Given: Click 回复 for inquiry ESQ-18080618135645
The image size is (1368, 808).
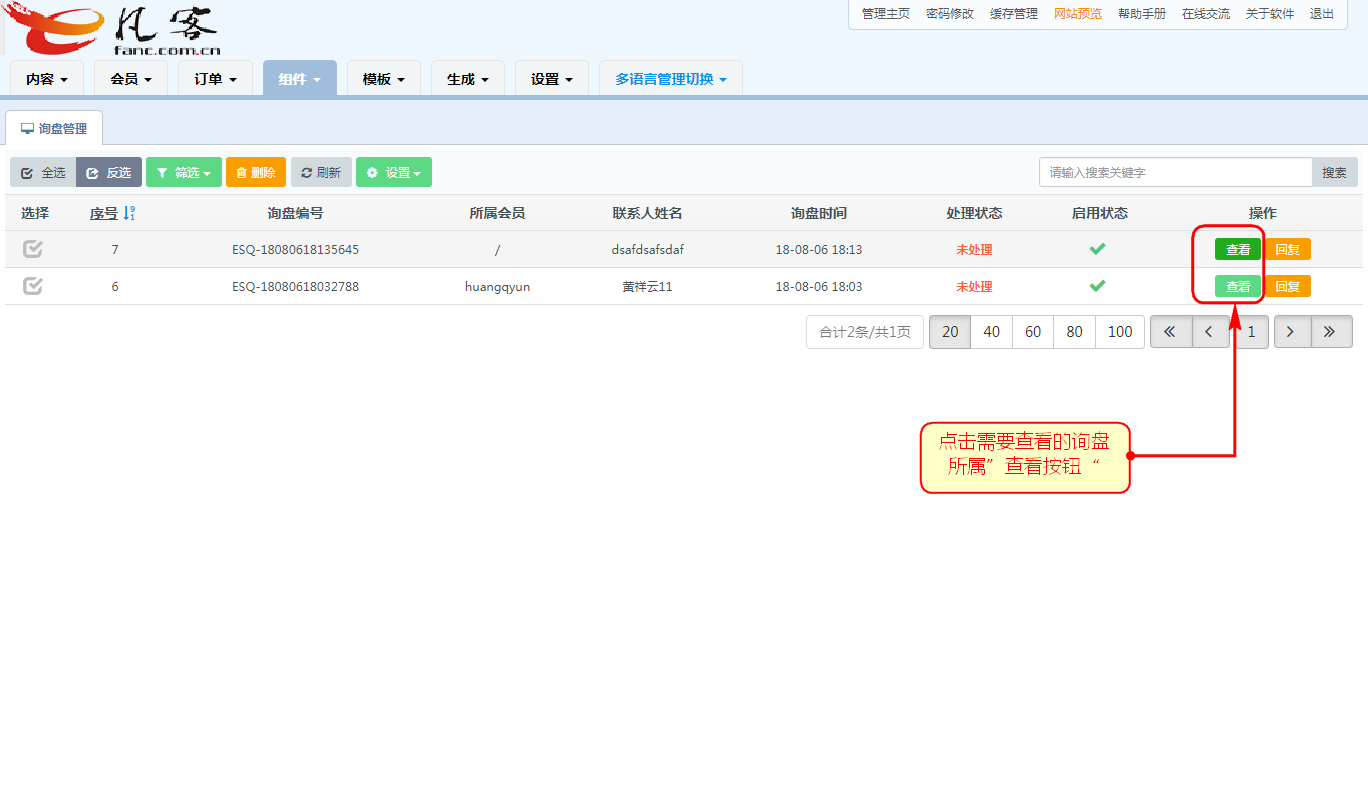Looking at the screenshot, I should [x=1287, y=250].
